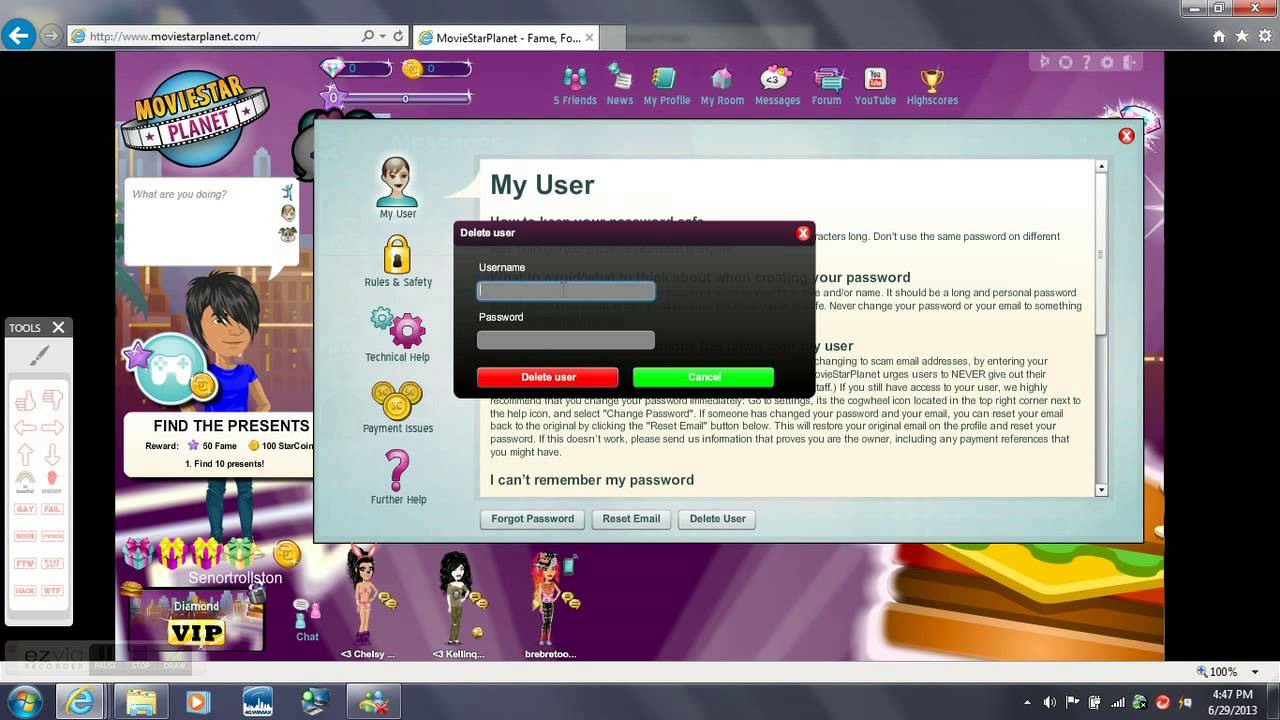
Task: Open the YouTube icon
Action: [x=875, y=86]
